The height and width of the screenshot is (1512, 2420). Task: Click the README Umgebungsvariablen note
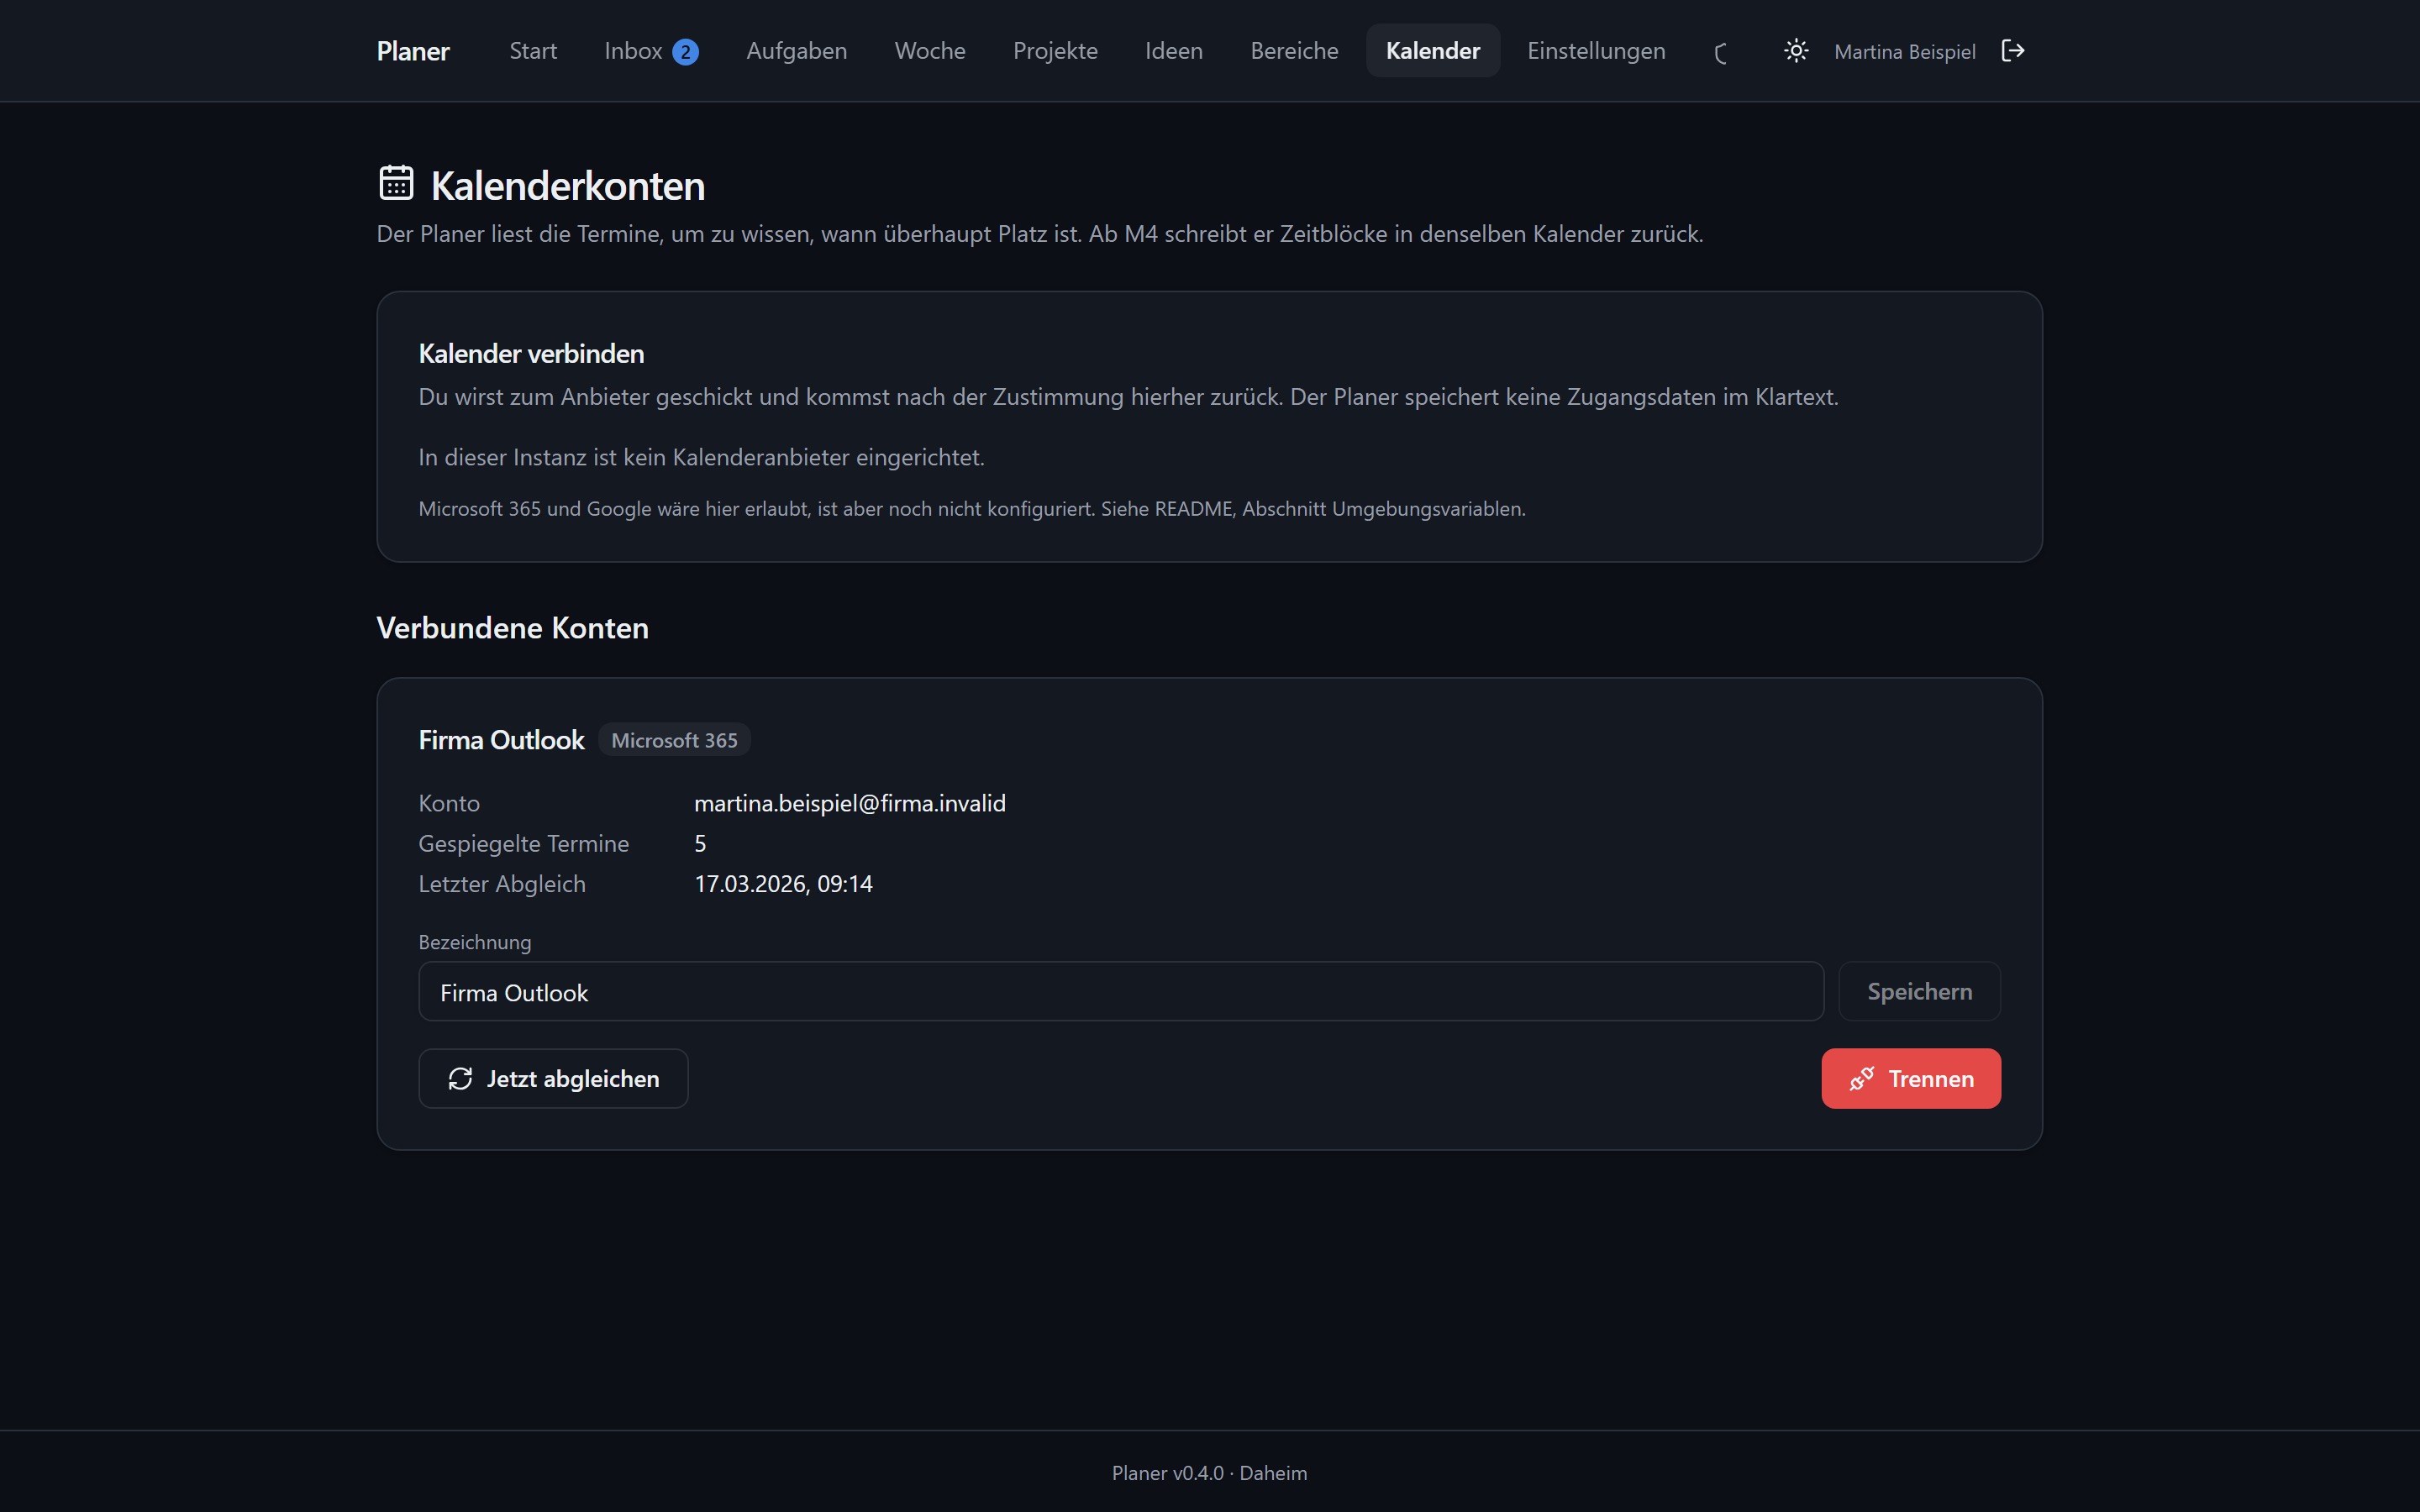972,509
